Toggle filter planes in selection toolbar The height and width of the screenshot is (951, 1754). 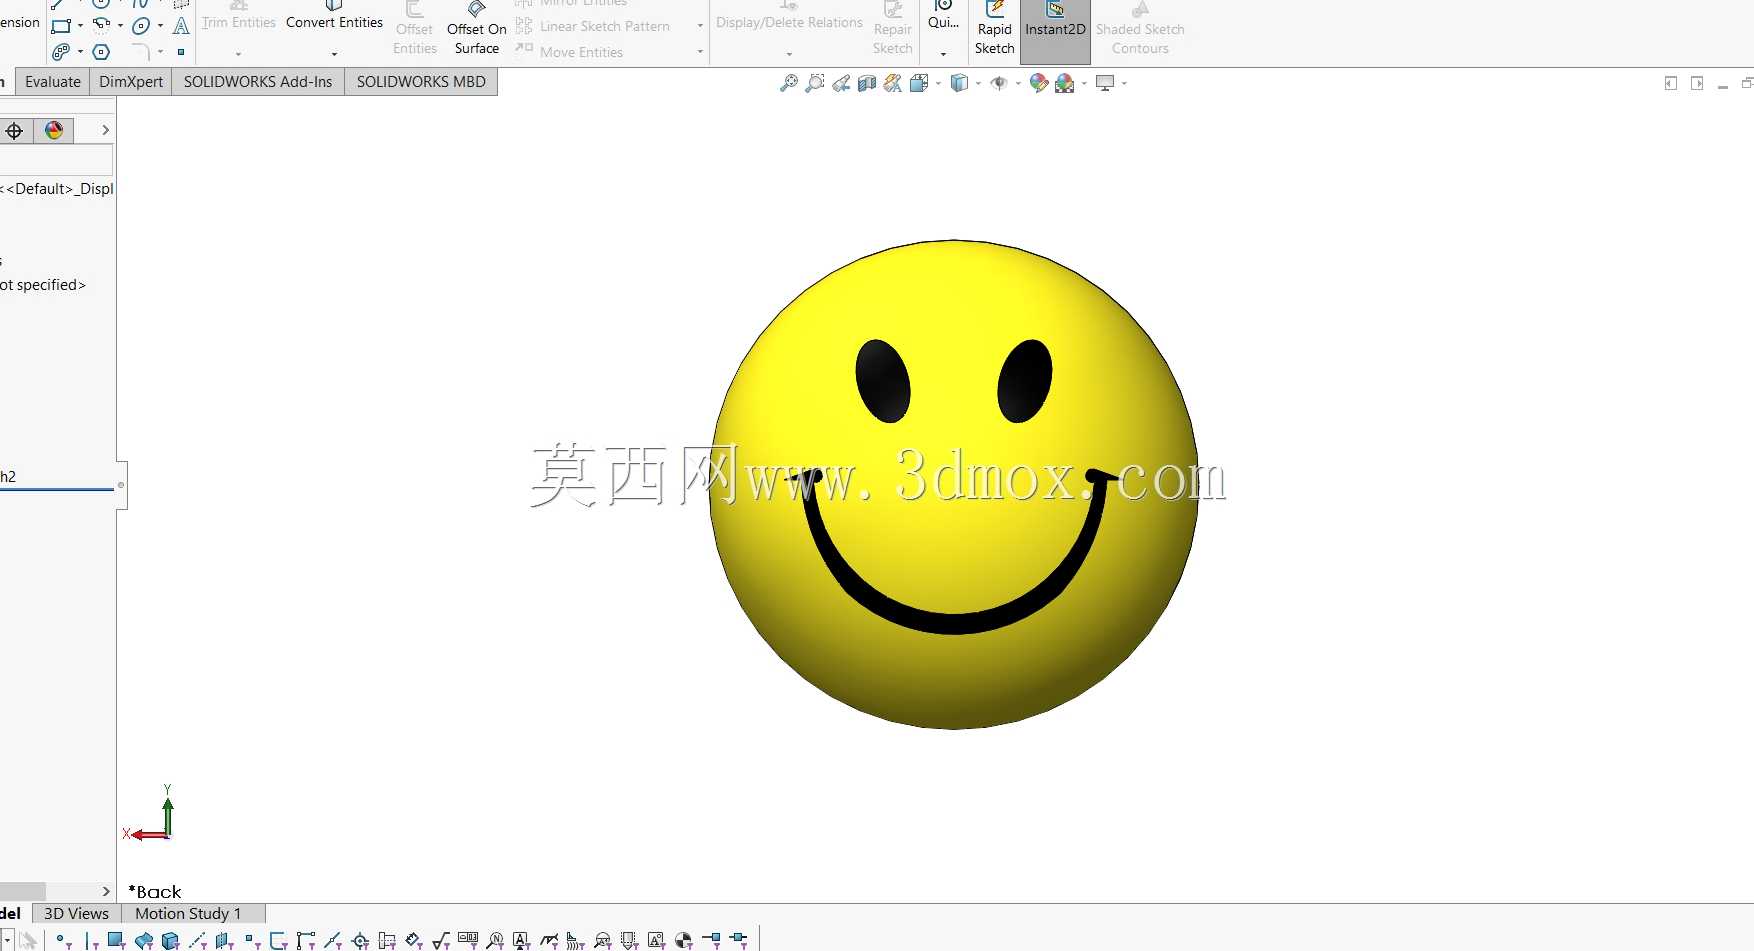223,940
